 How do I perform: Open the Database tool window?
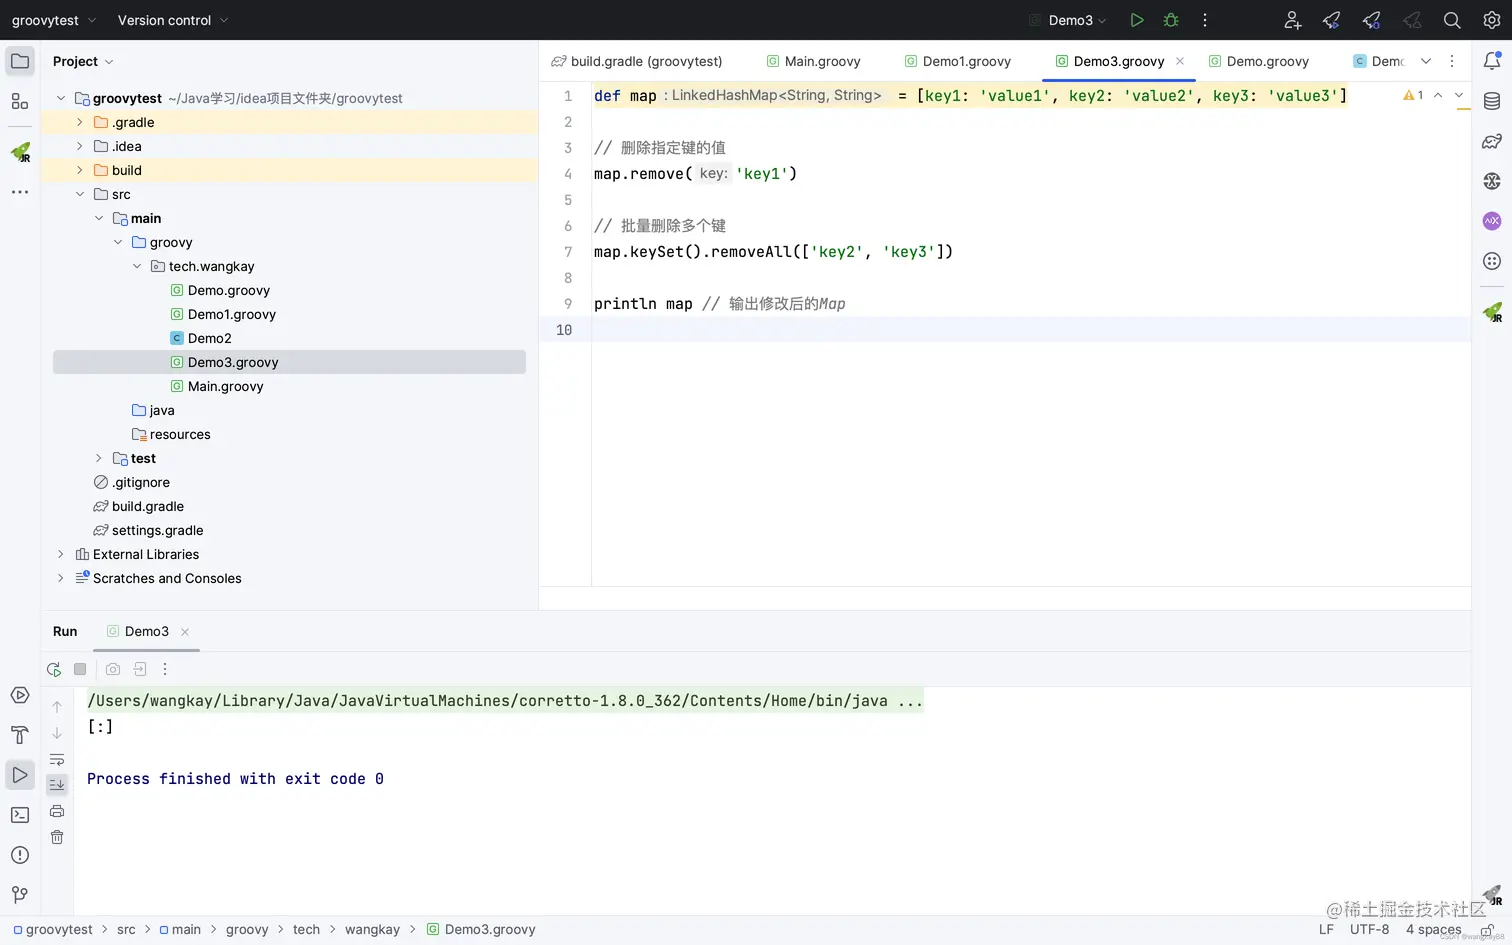click(1492, 101)
